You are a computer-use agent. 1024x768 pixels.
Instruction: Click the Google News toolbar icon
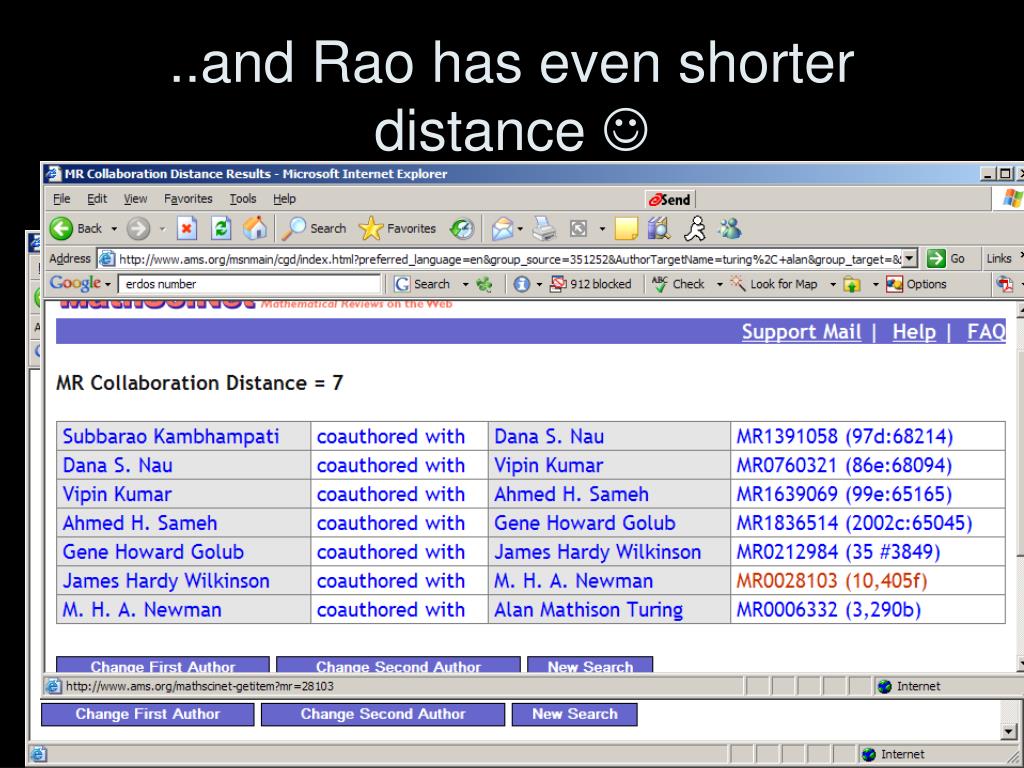484,284
